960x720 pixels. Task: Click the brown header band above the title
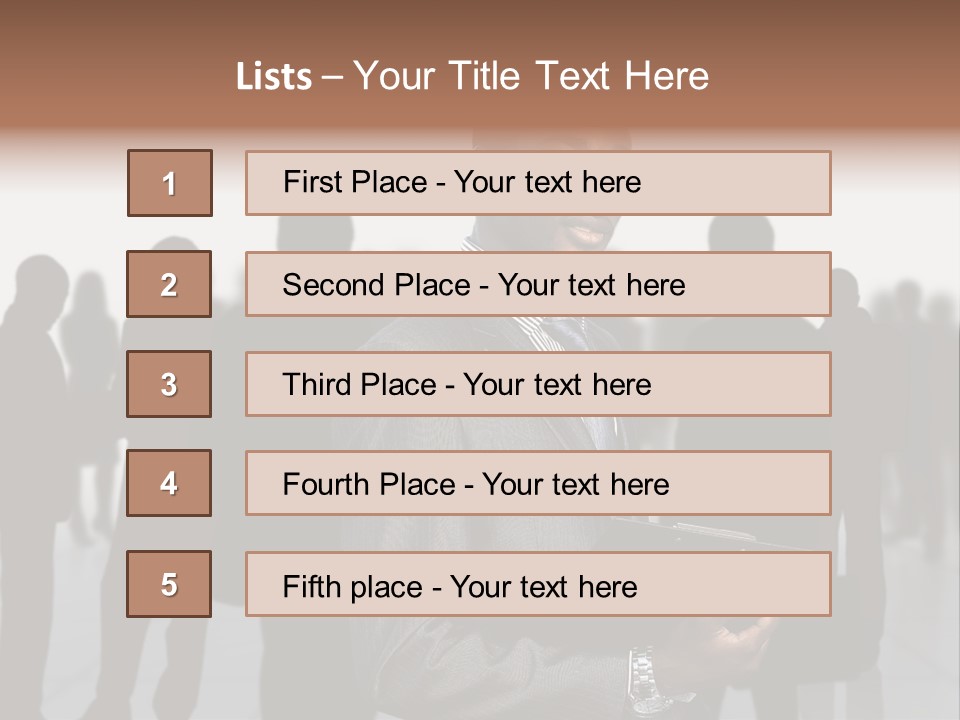click(480, 25)
